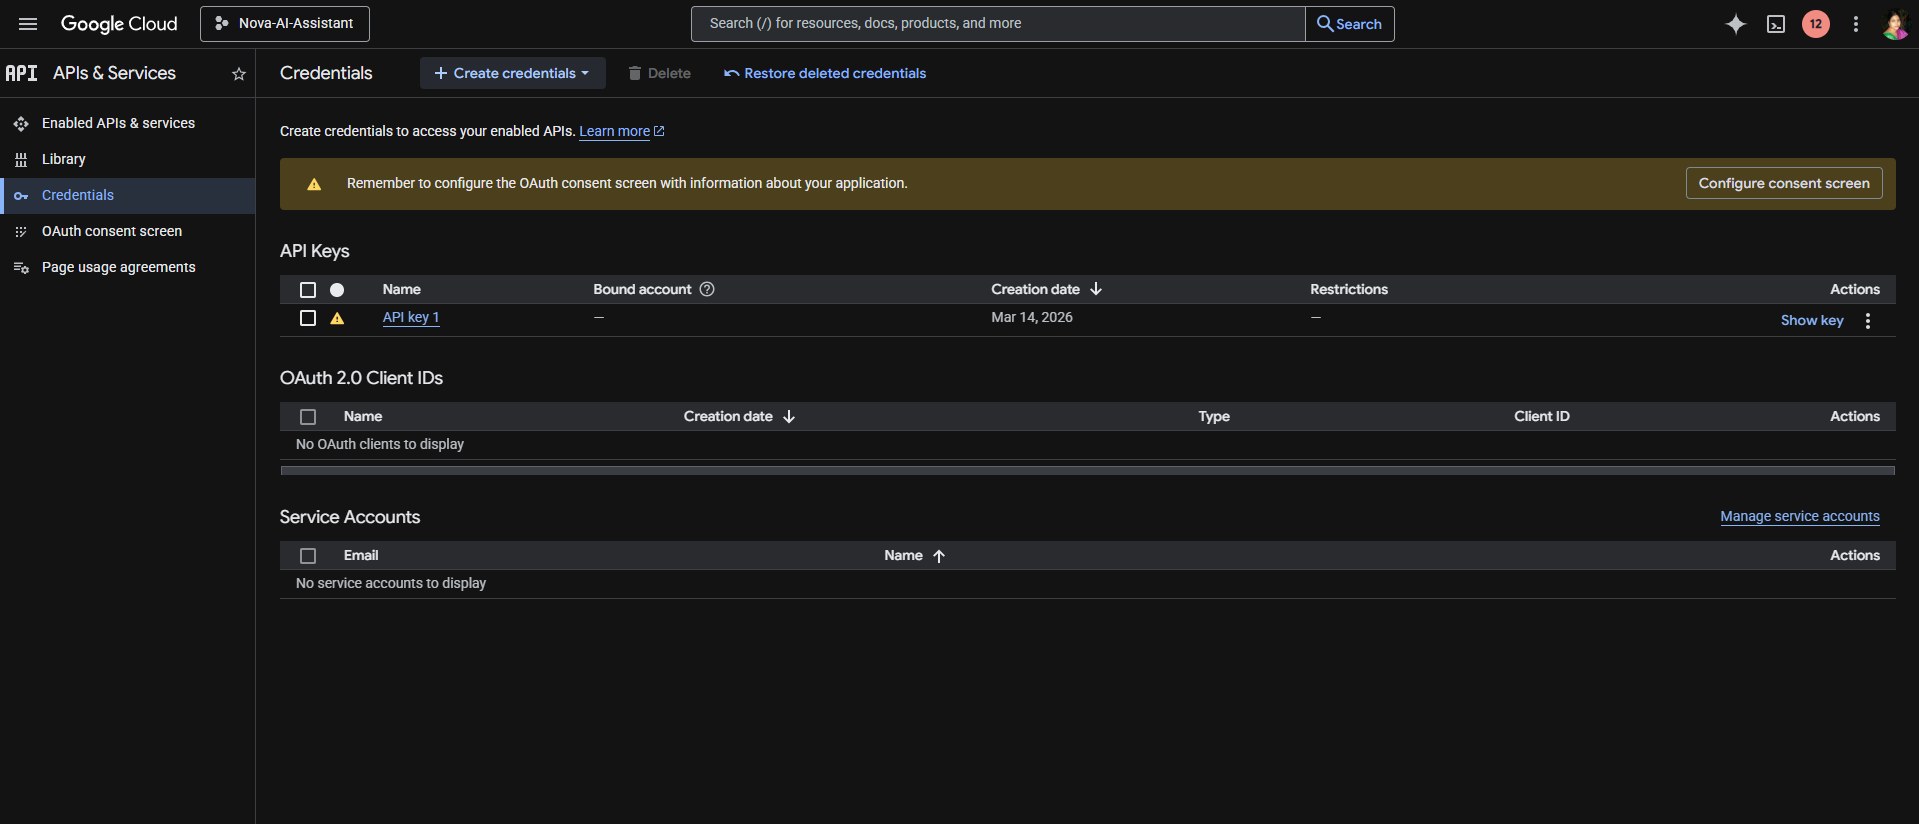The image size is (1919, 824).
Task: Open Library in the sidebar
Action: [x=64, y=159]
